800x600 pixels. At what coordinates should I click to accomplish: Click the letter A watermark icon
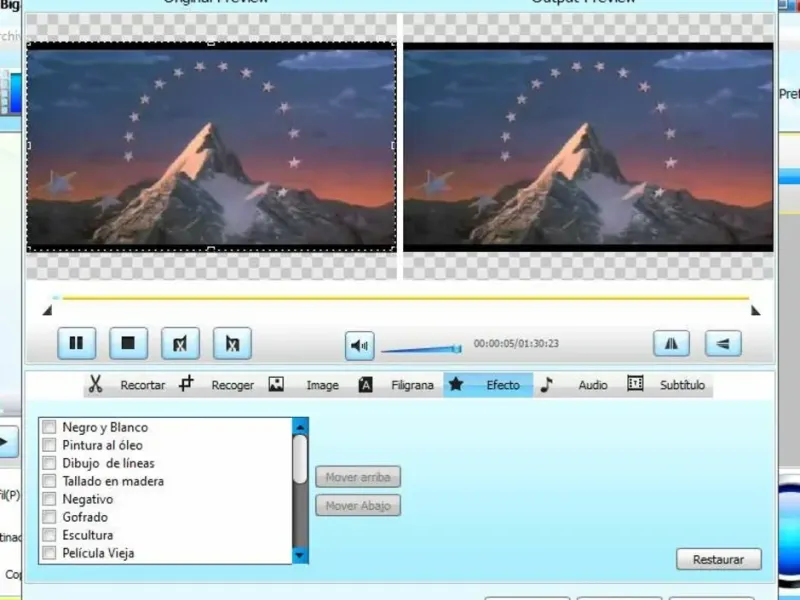pyautogui.click(x=365, y=385)
